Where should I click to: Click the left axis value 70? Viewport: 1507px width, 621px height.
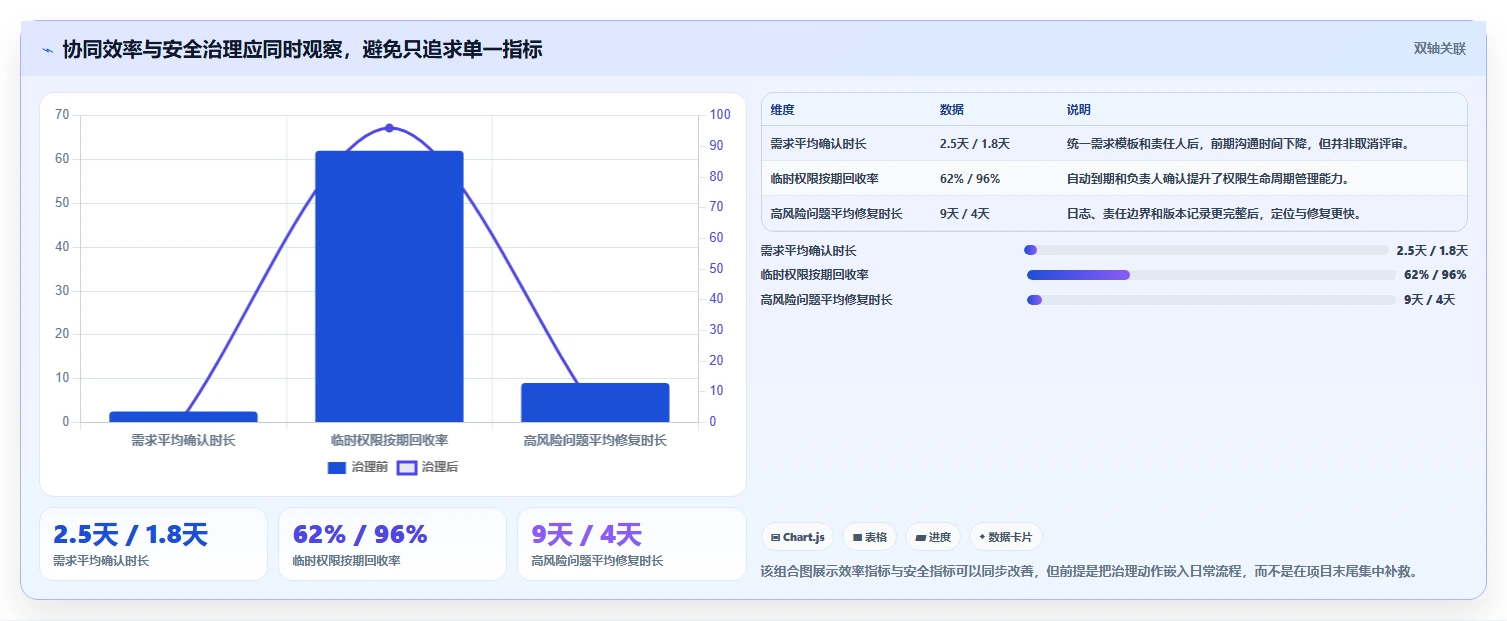pos(62,115)
